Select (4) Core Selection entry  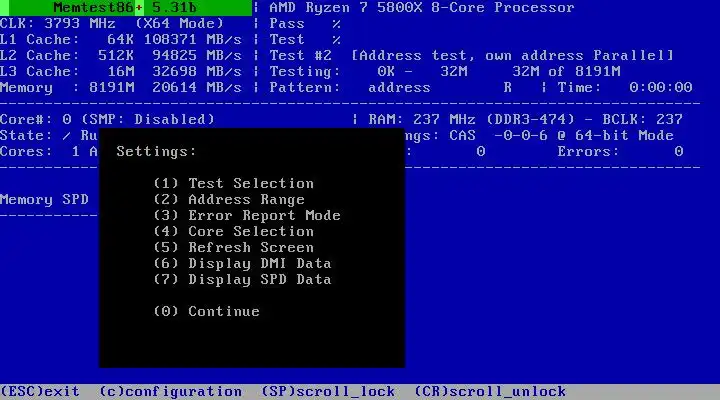[x=234, y=231]
